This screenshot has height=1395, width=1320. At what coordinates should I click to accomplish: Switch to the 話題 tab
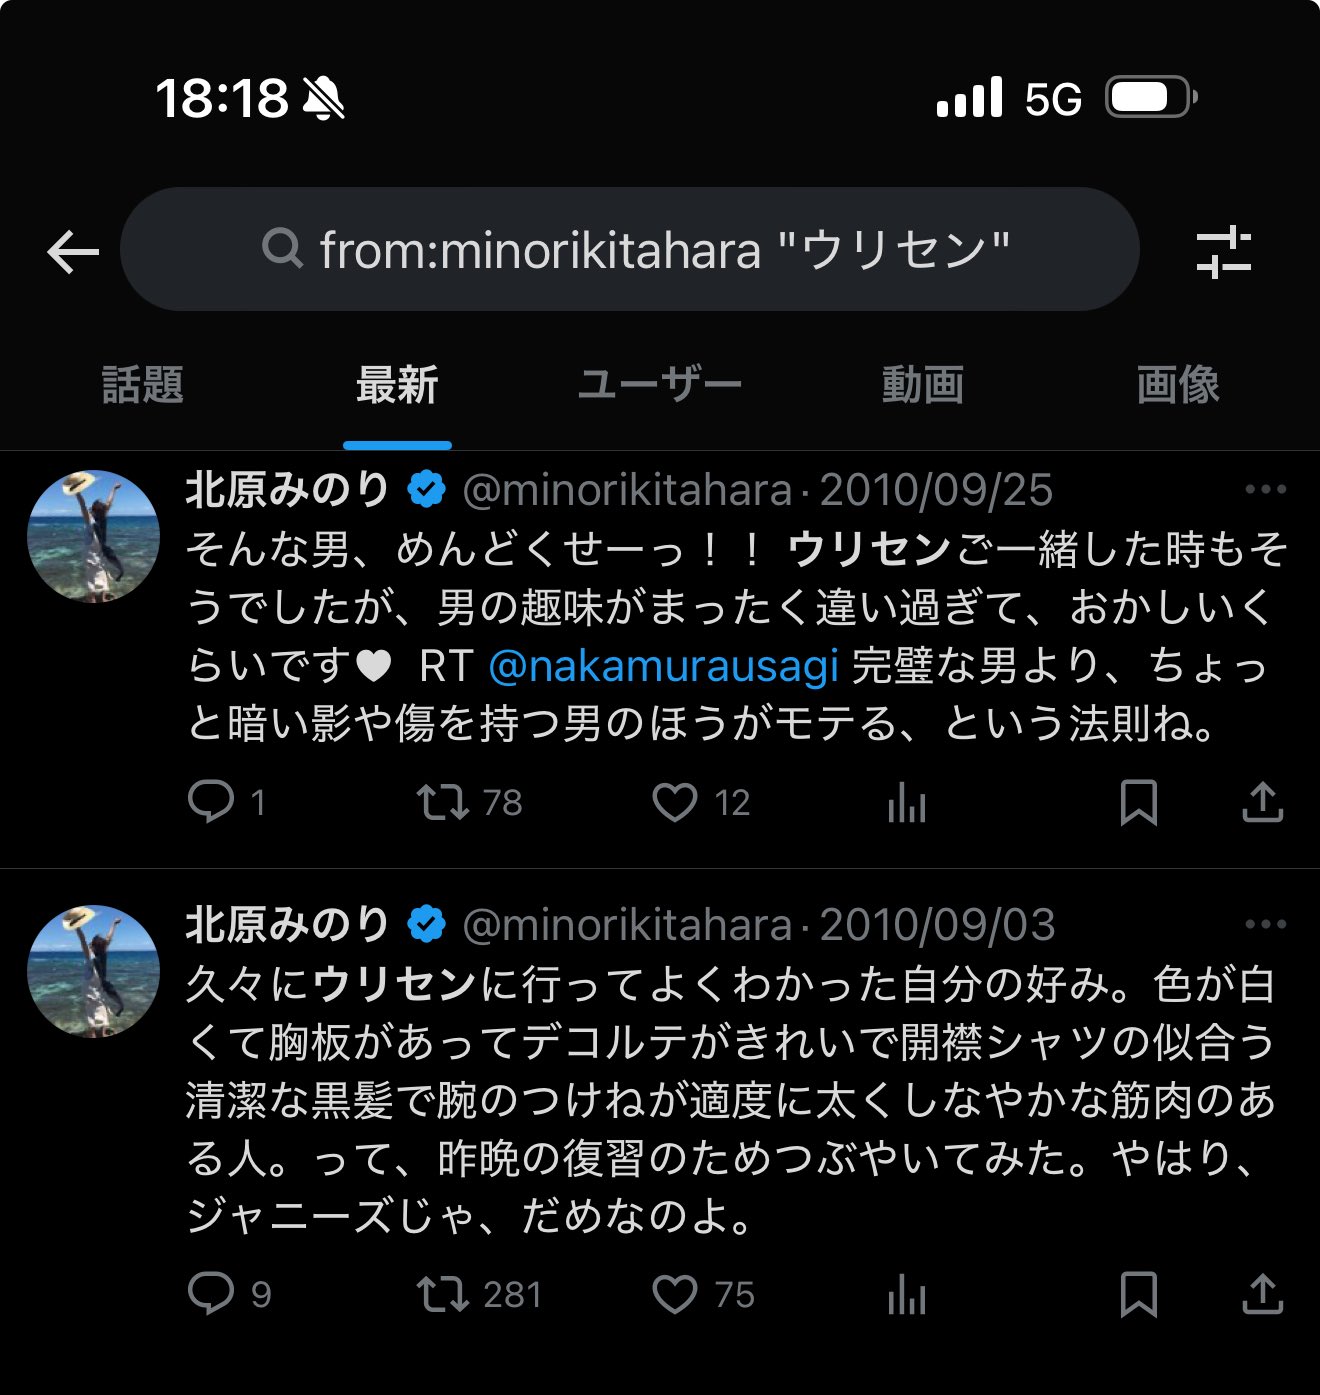143,385
